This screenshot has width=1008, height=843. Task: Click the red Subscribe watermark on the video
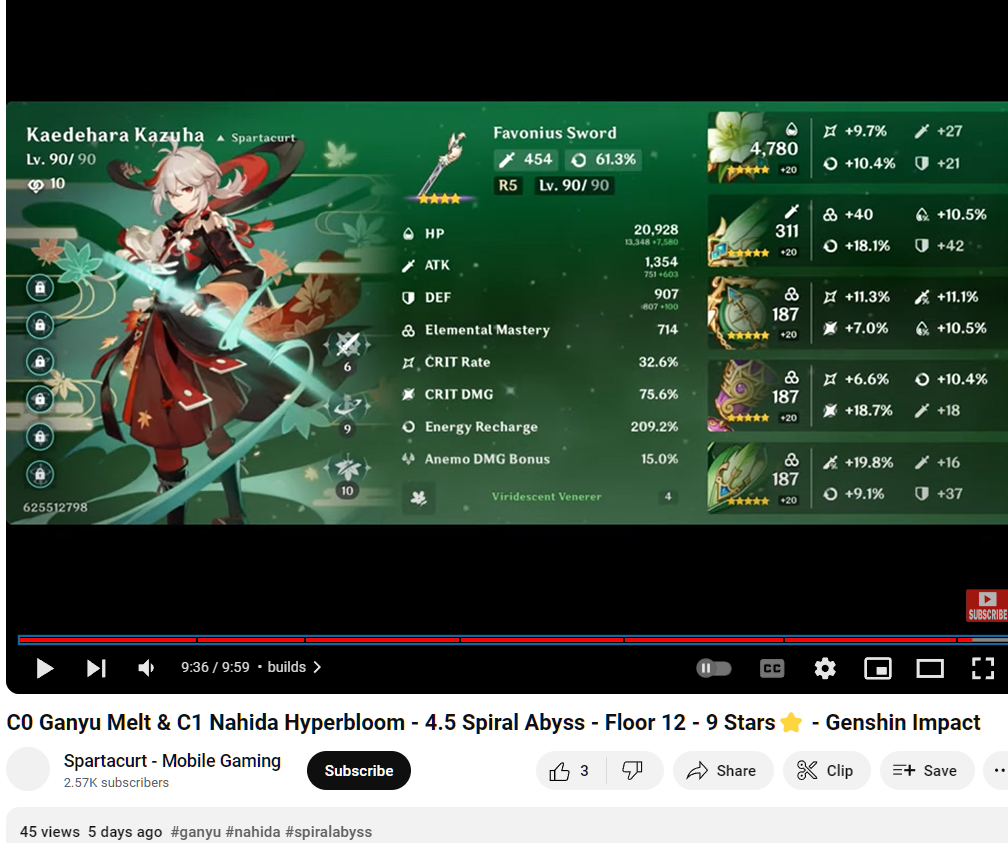[x=987, y=606]
